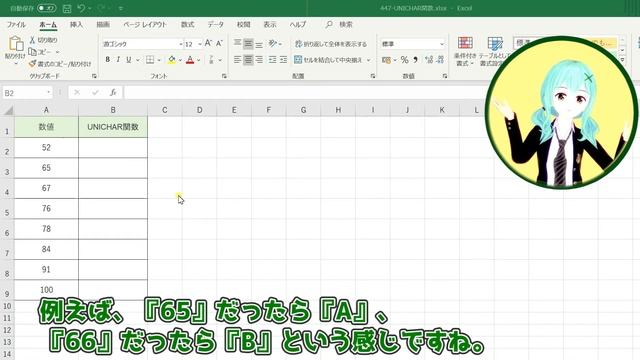Click the align left icon

point(238,60)
